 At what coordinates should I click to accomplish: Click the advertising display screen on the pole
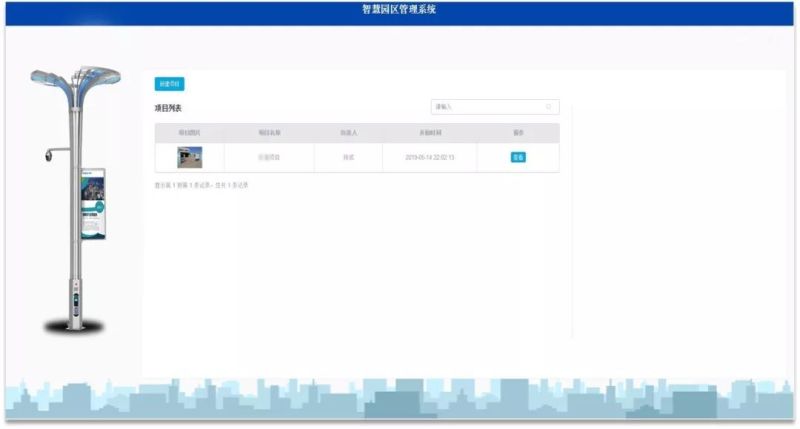[x=94, y=206]
